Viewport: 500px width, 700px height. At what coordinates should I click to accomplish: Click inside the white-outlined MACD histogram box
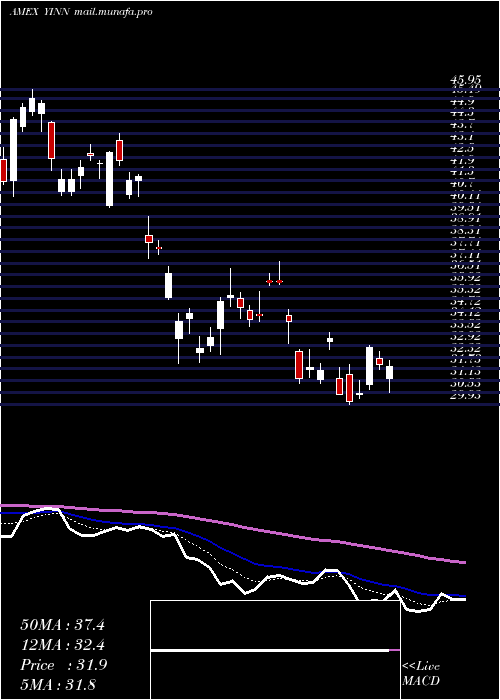275,650
